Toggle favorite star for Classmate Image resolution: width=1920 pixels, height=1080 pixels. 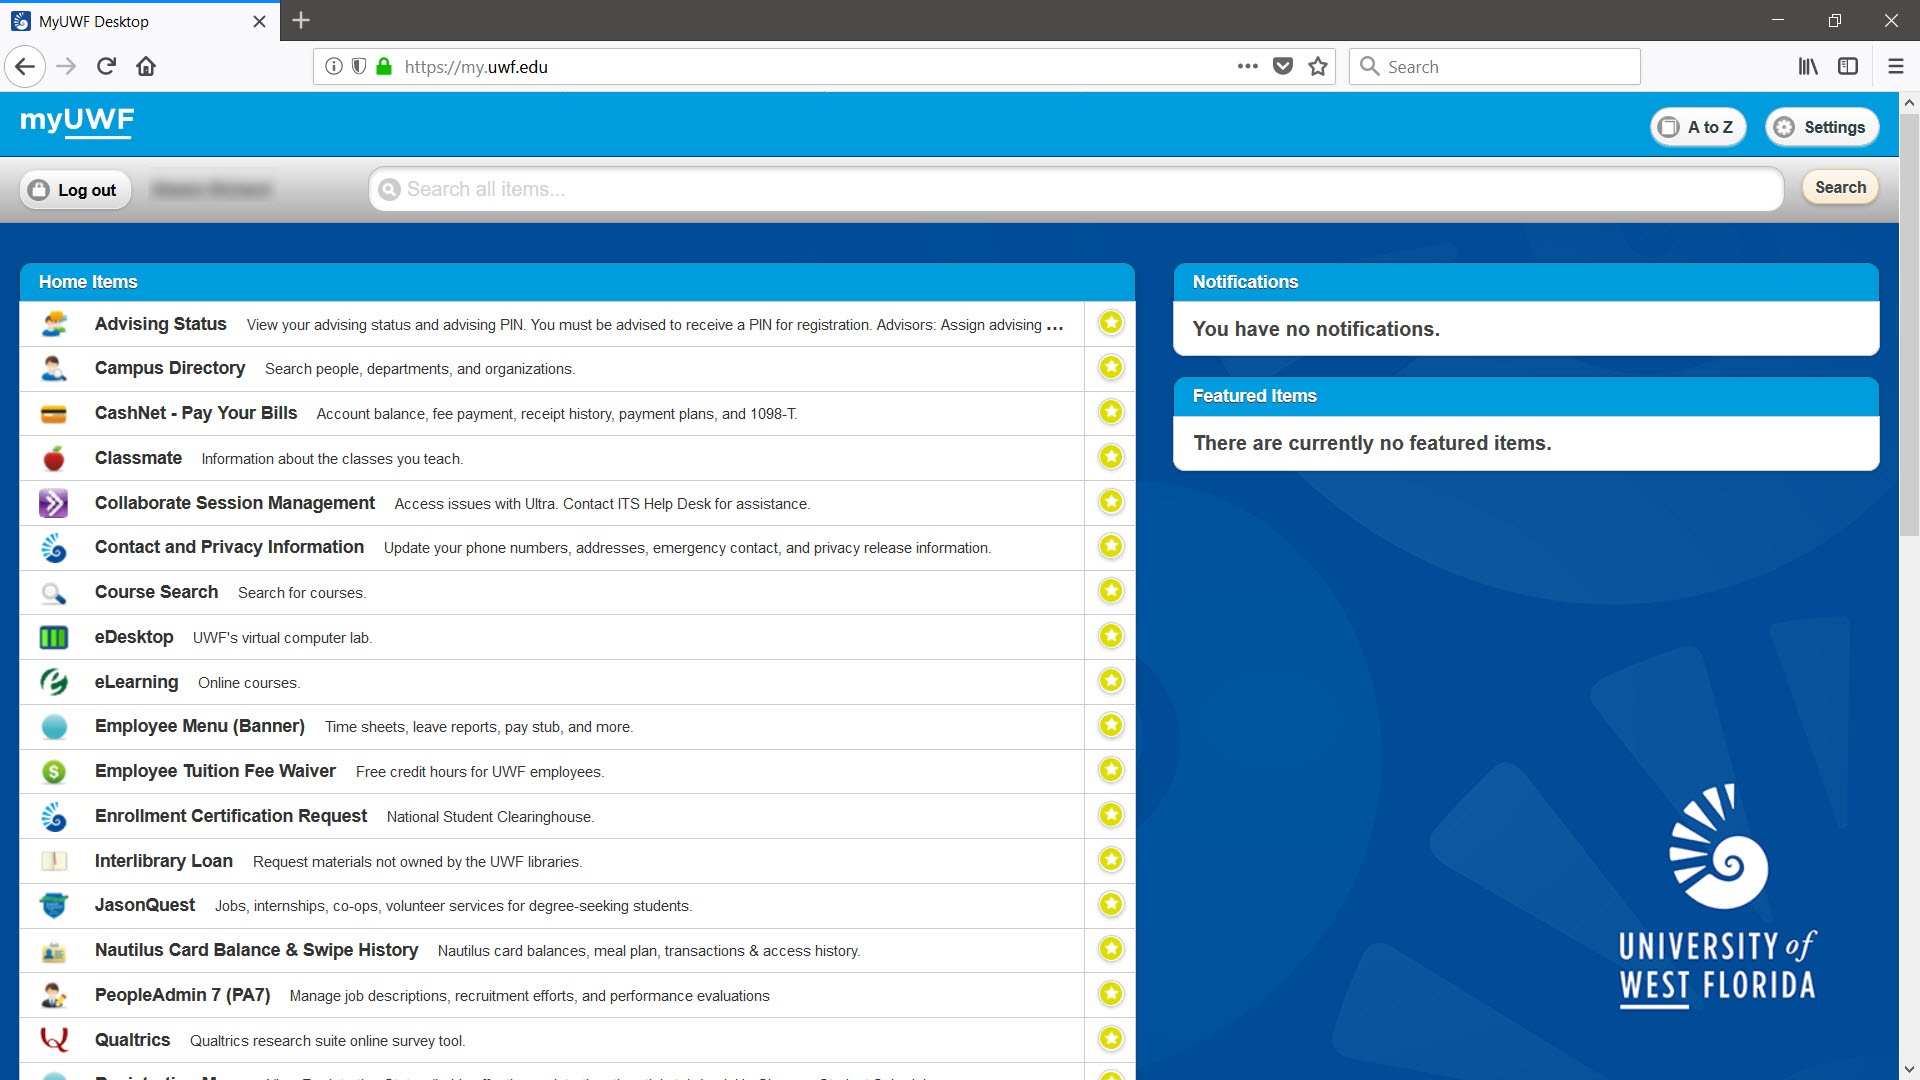pyautogui.click(x=1111, y=457)
